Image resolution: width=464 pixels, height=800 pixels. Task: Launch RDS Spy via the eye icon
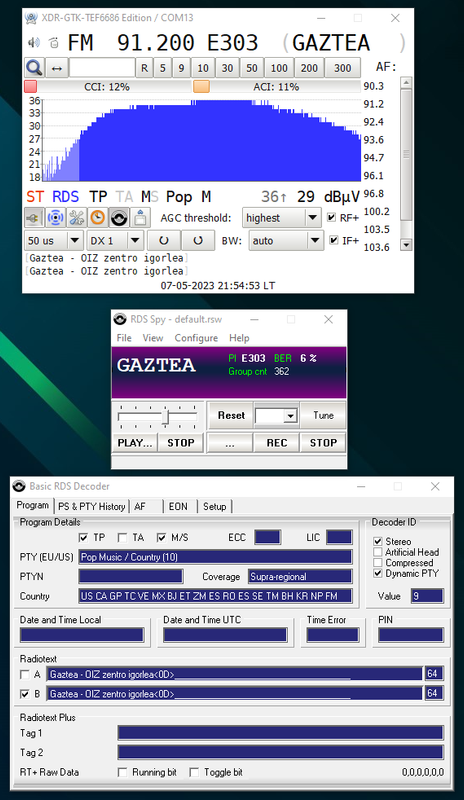(118, 218)
